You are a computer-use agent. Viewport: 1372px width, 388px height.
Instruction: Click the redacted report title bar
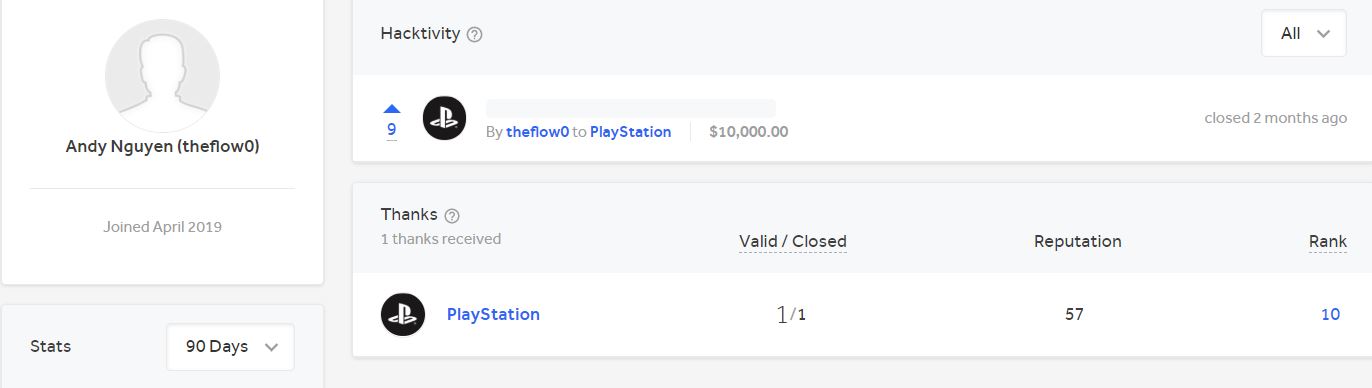tap(630, 108)
